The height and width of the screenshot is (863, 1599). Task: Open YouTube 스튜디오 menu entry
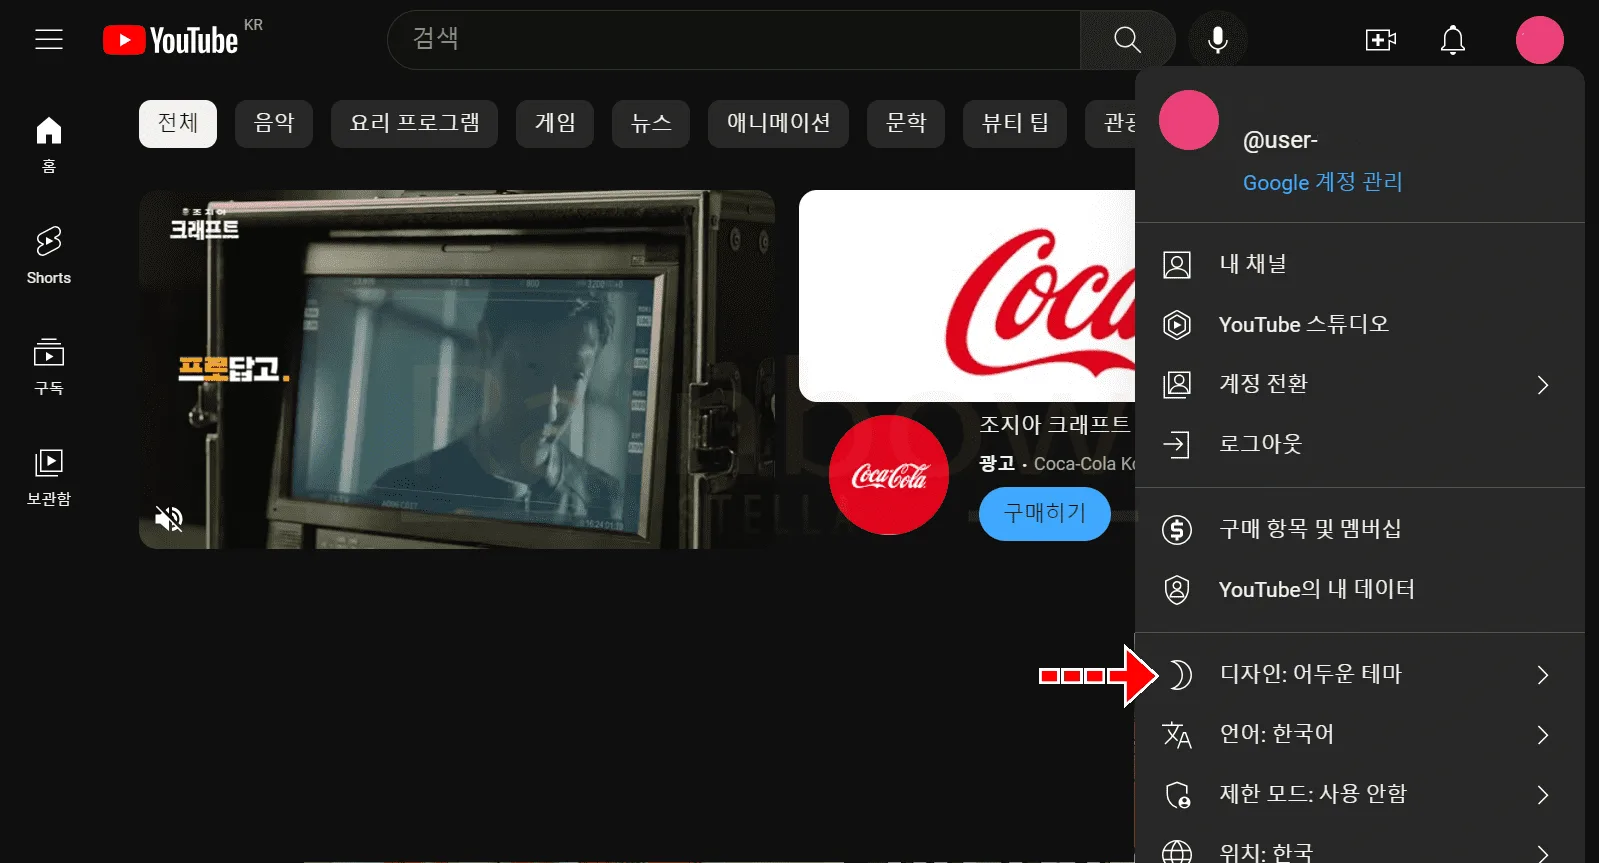tap(1360, 325)
